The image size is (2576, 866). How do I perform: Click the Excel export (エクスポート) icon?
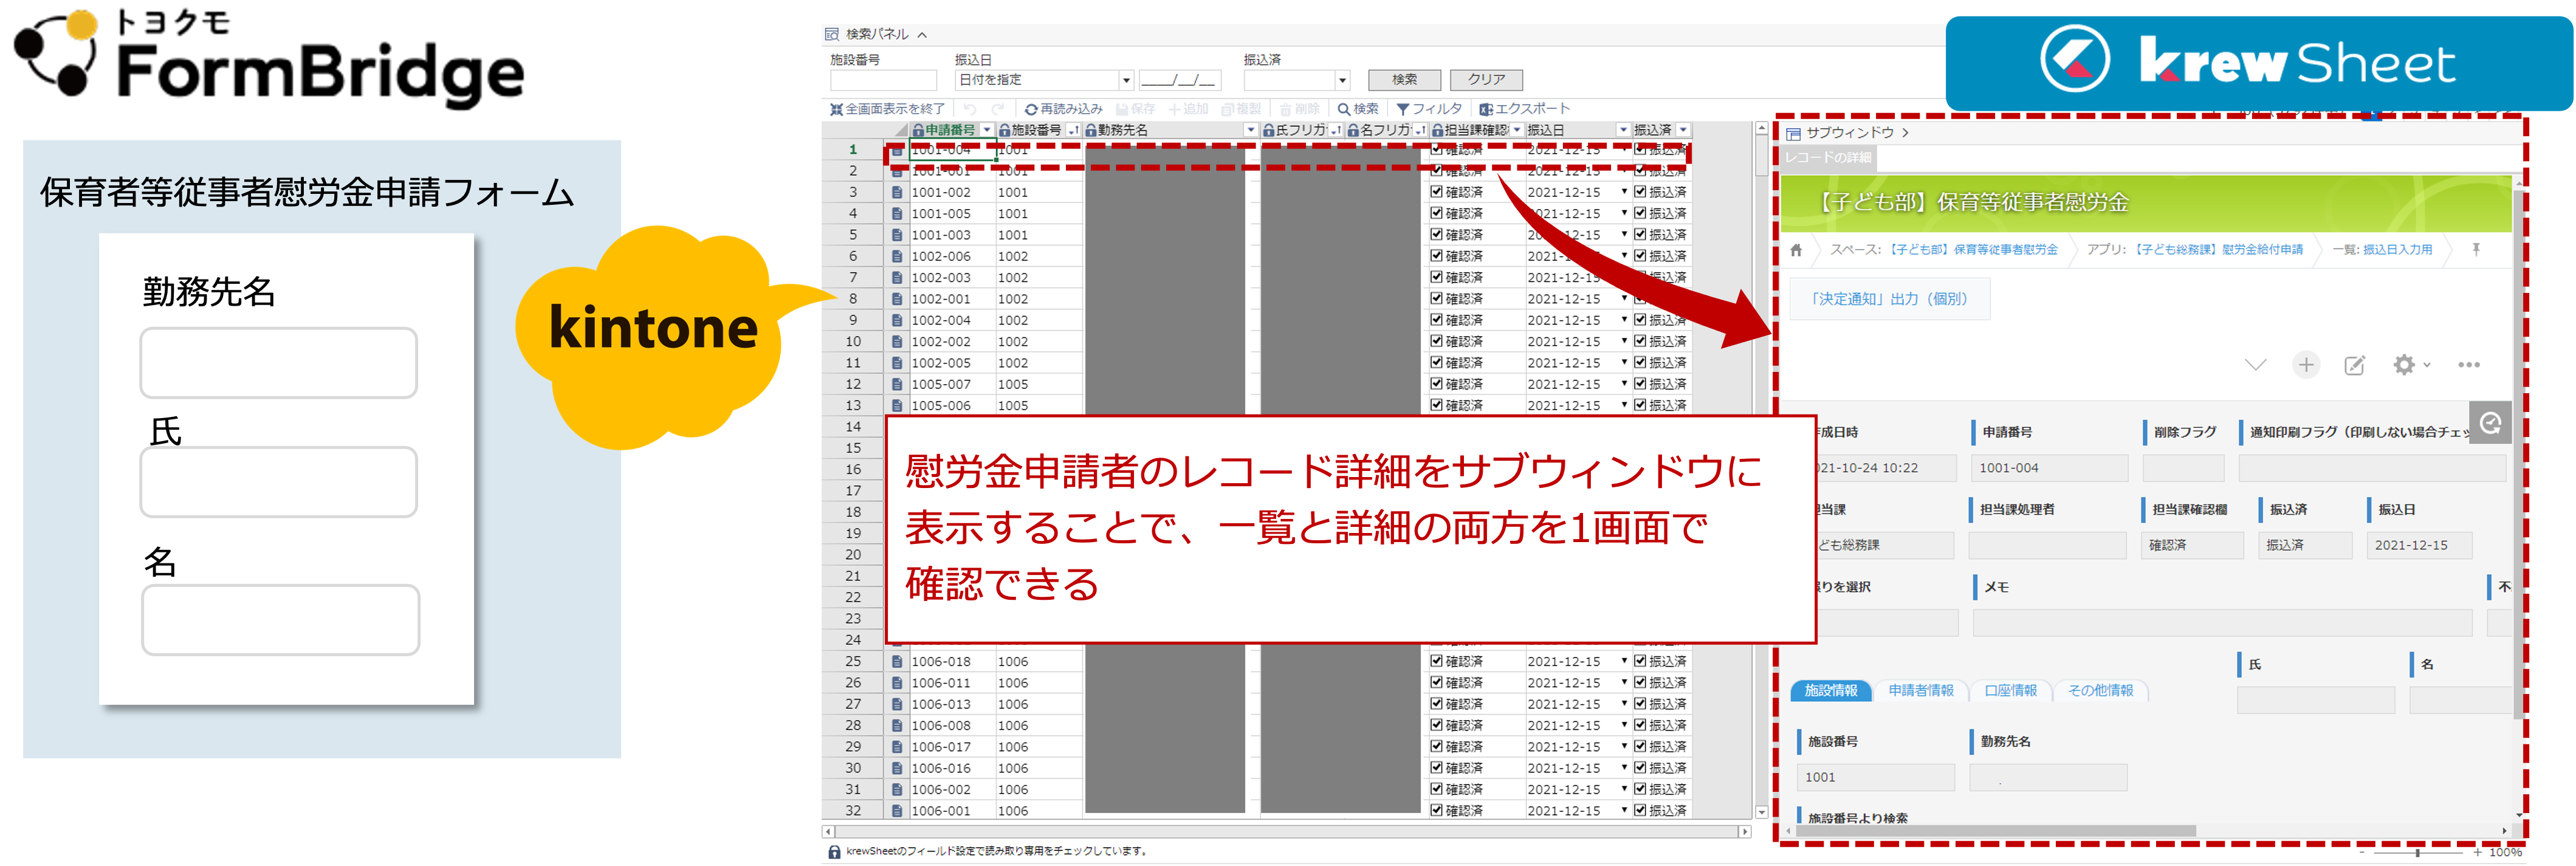(1486, 109)
